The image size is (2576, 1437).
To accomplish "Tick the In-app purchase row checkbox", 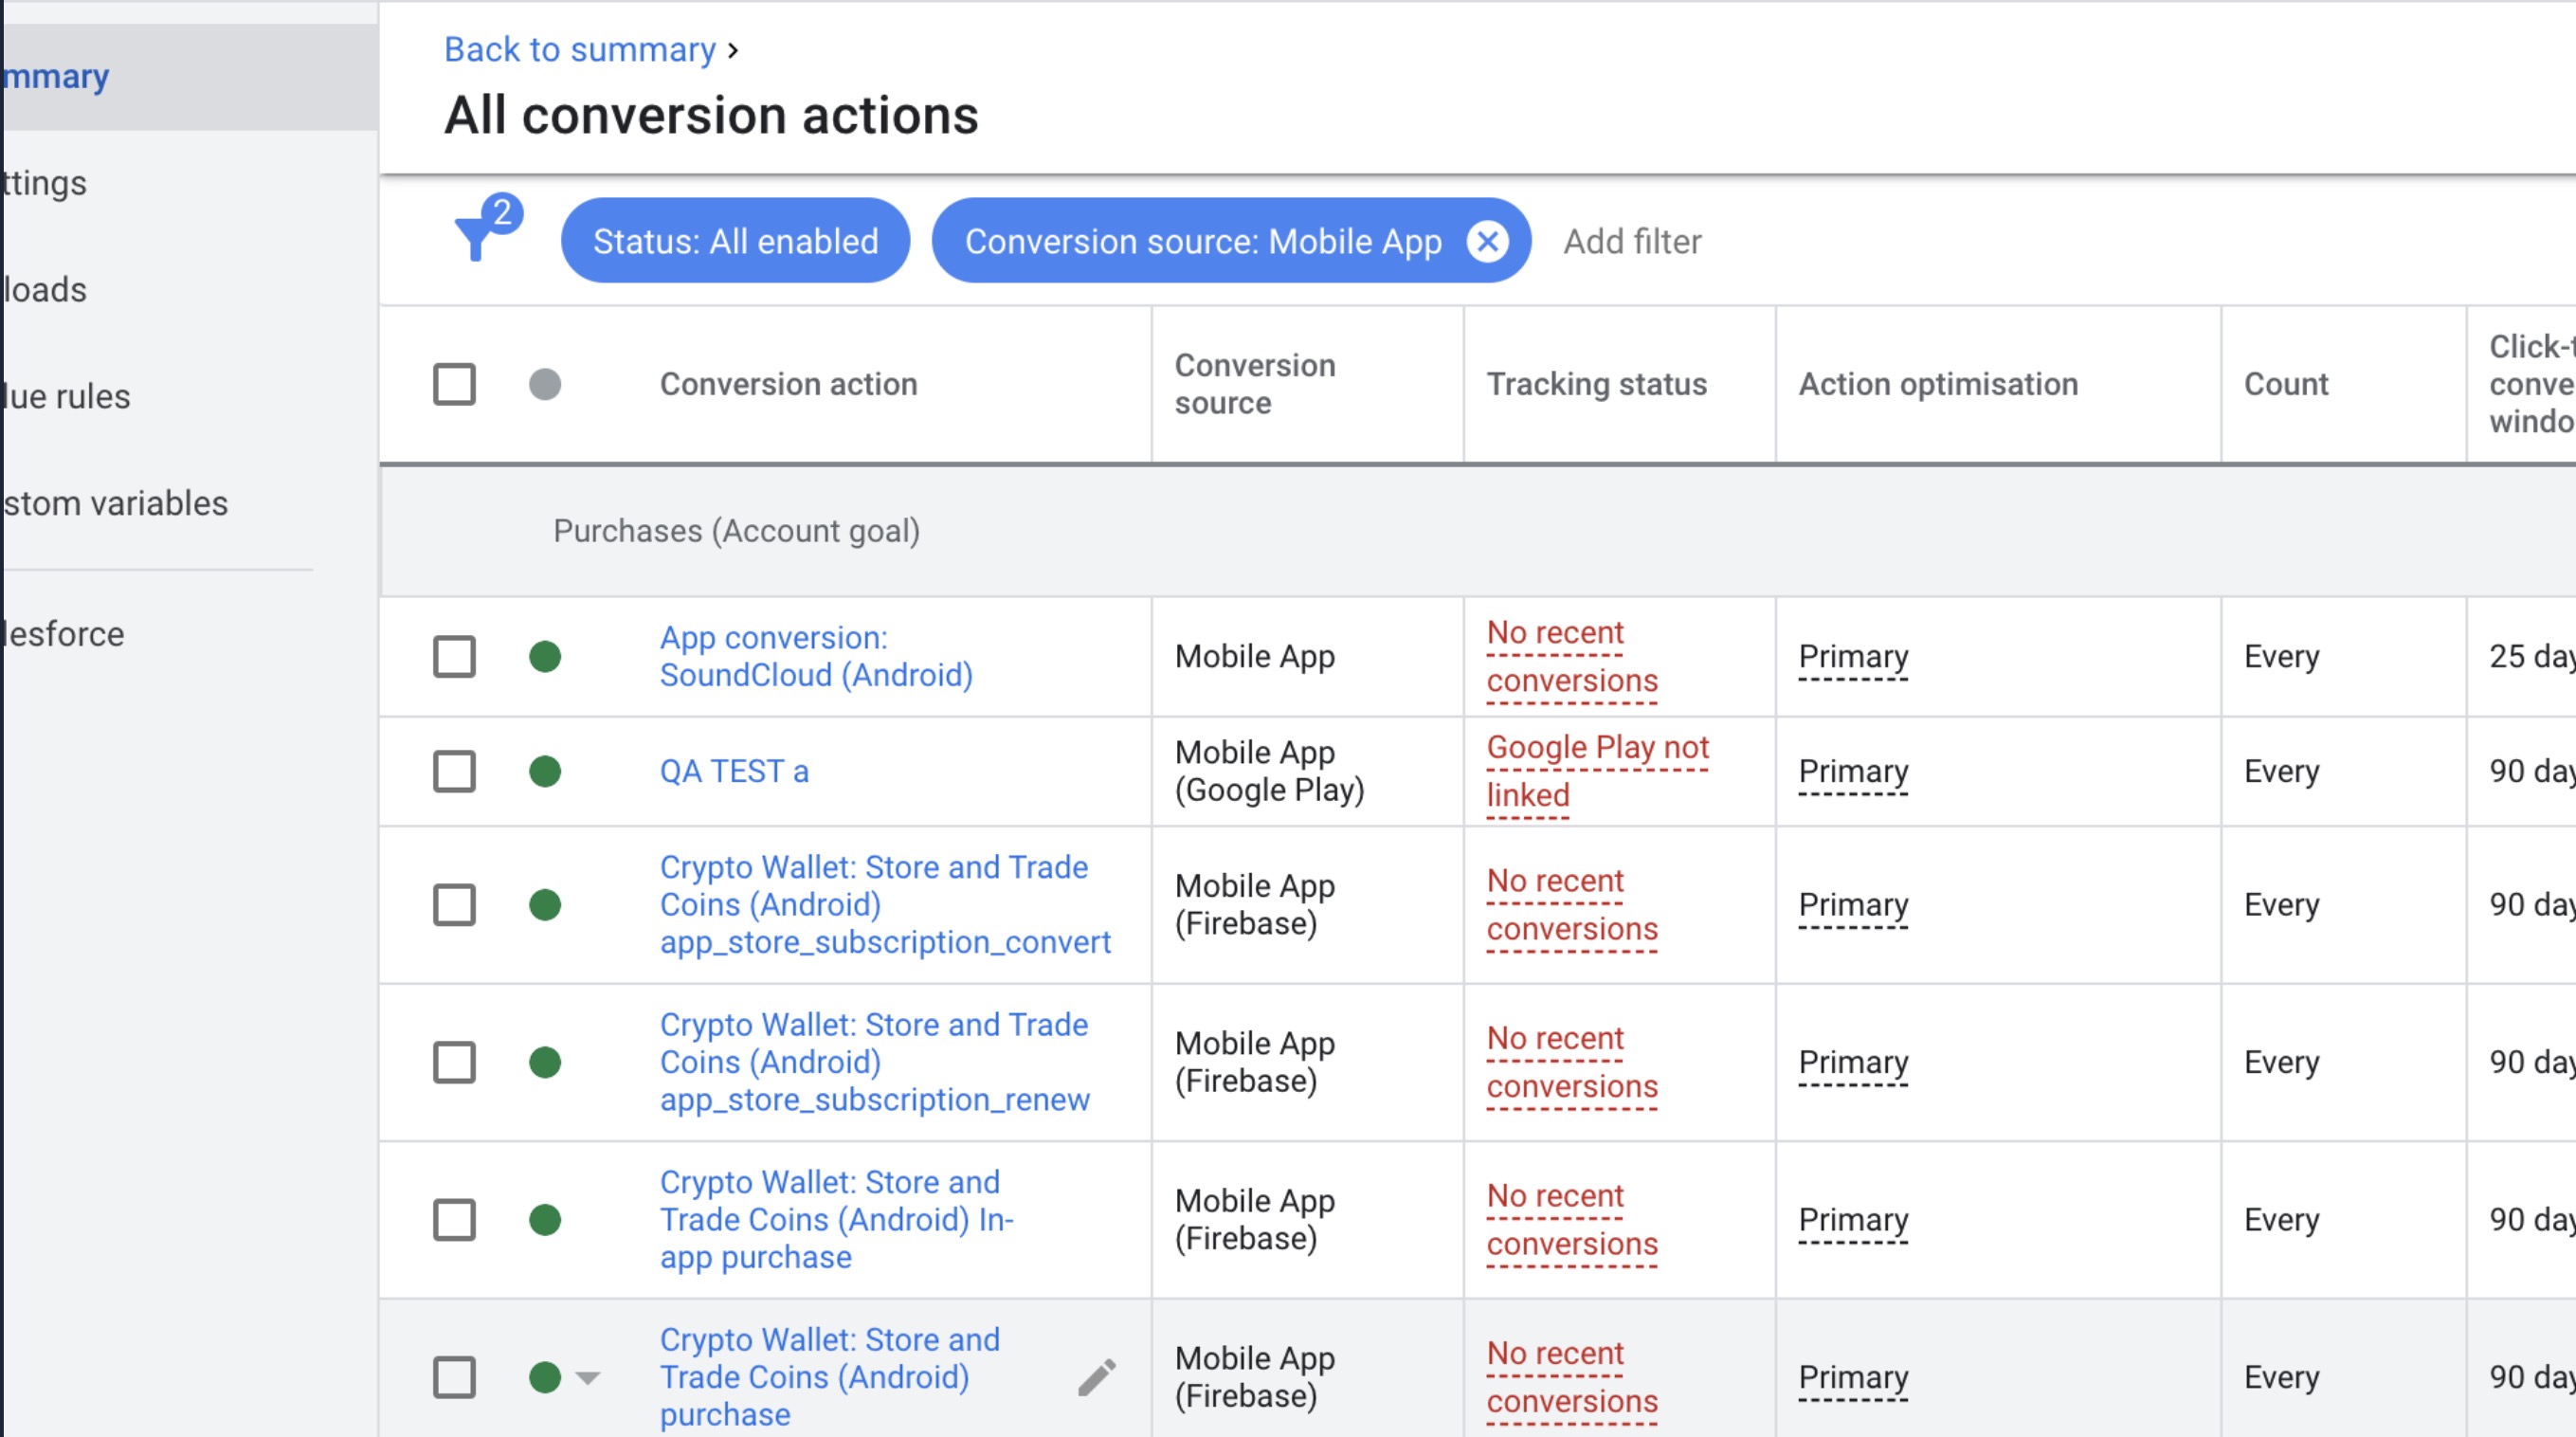I will pos(454,1220).
